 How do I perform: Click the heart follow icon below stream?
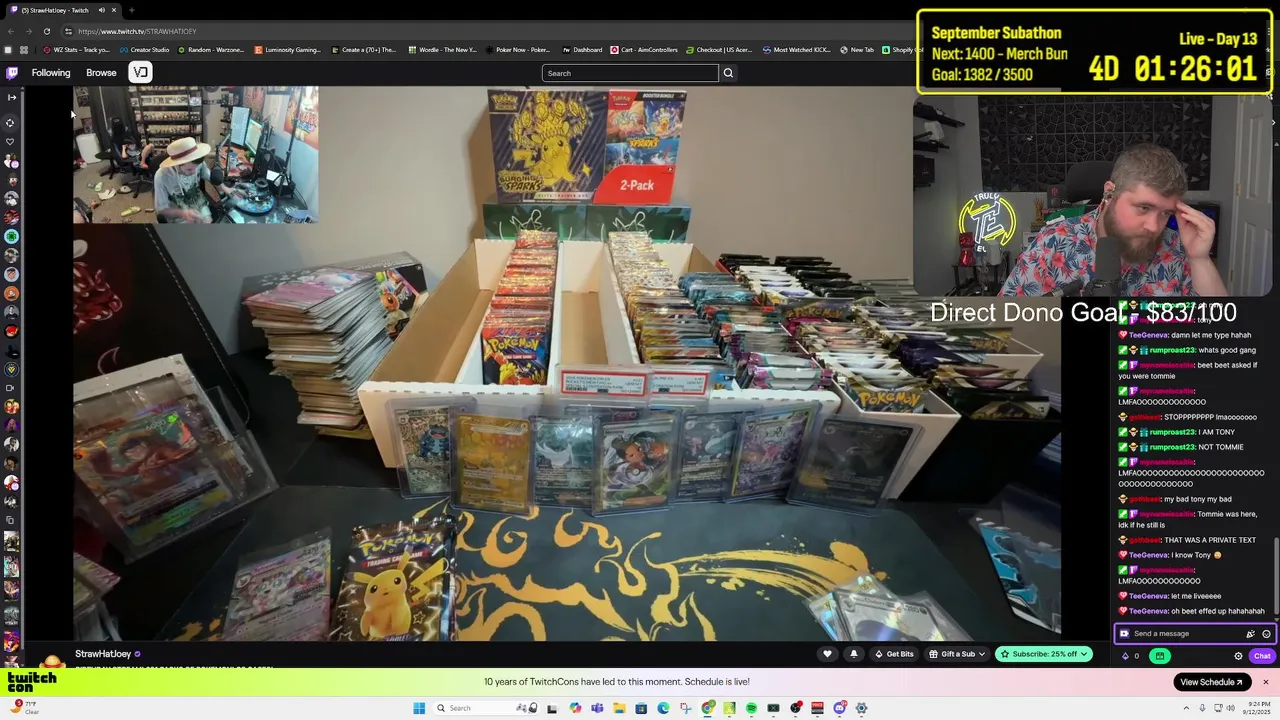(x=827, y=654)
